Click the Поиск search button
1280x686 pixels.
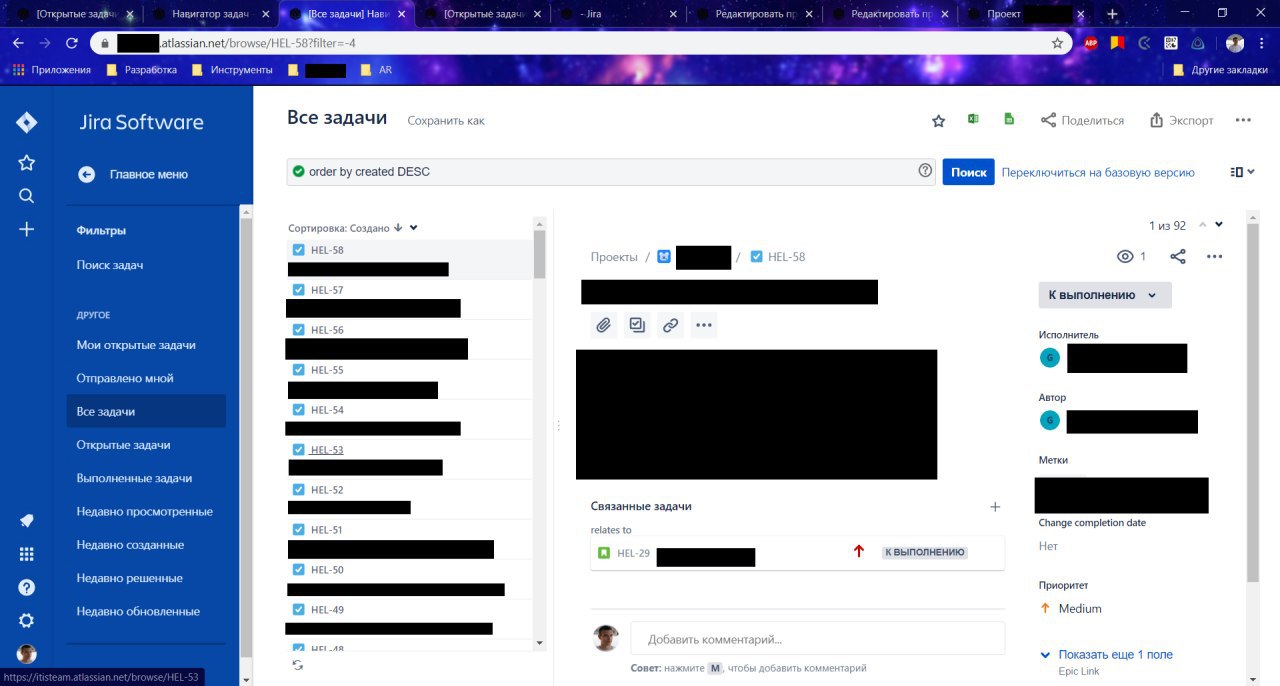968,172
